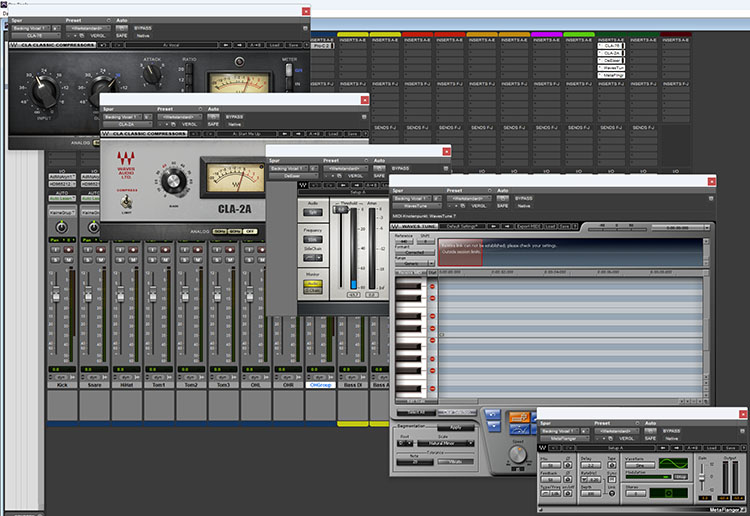
Task: Open the CLA-2A insert slot in mixer
Action: tap(611, 53)
